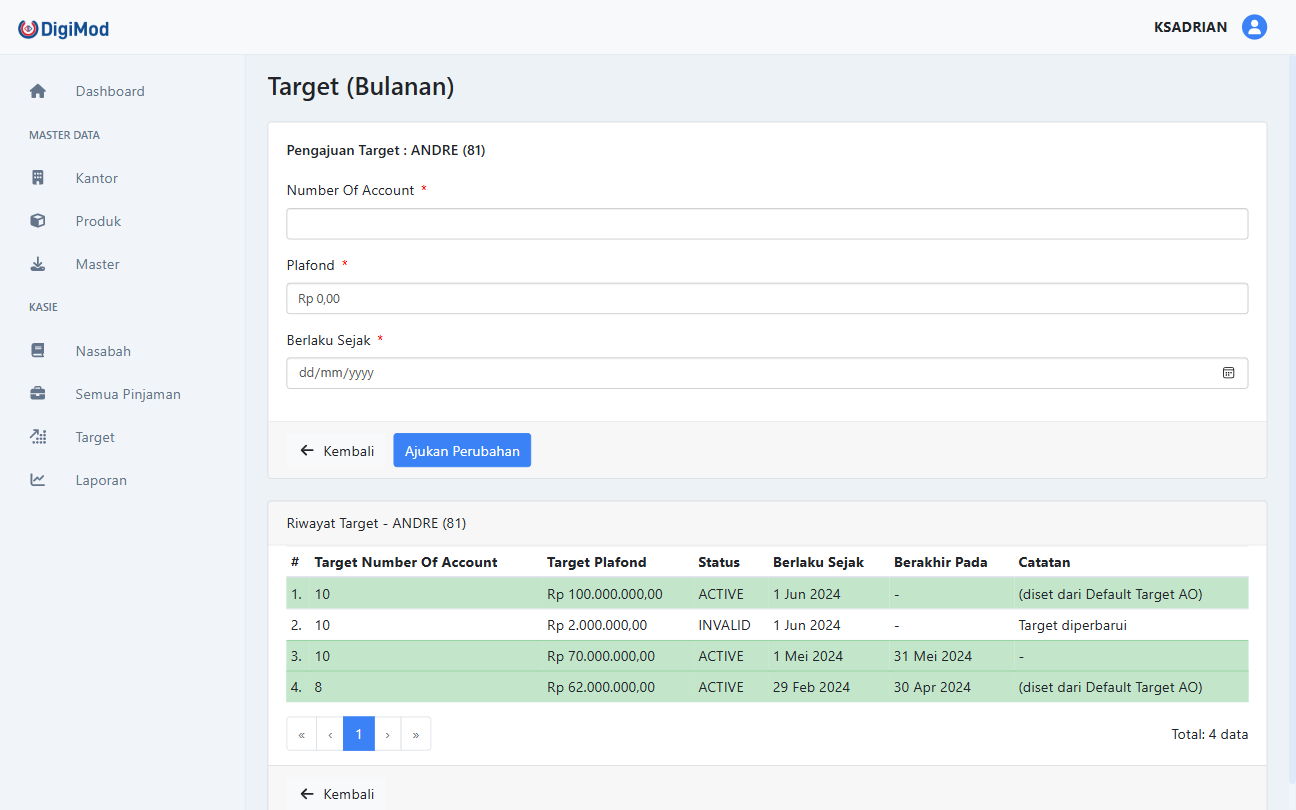Open Dashboard using the home icon
The image size is (1296, 810).
[x=37, y=90]
